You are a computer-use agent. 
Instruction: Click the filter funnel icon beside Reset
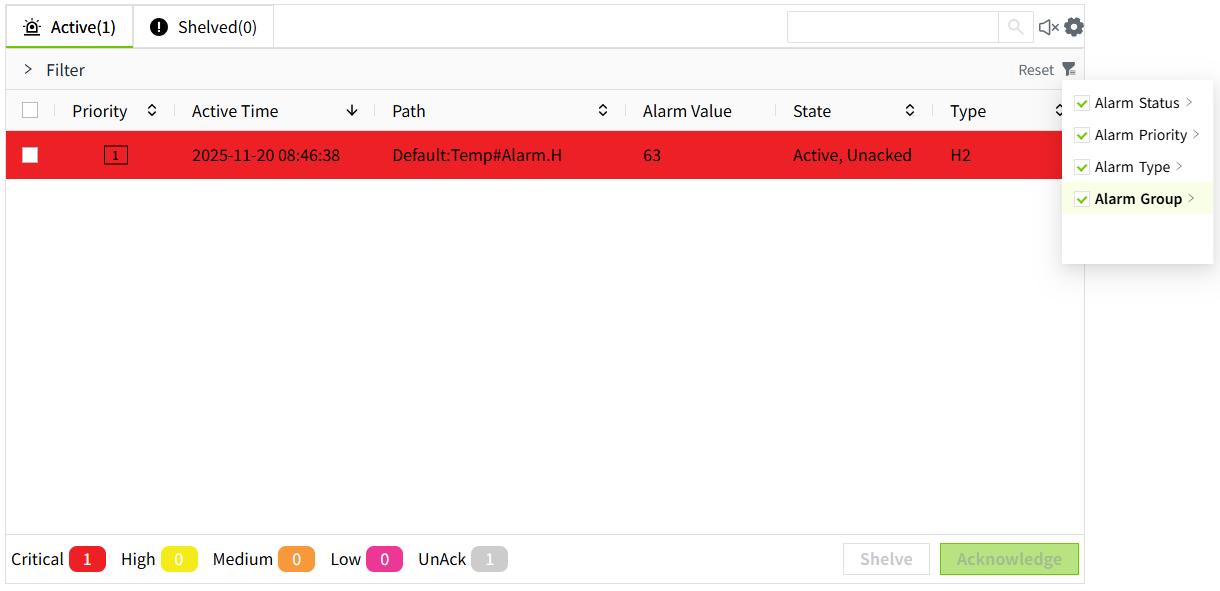1069,70
